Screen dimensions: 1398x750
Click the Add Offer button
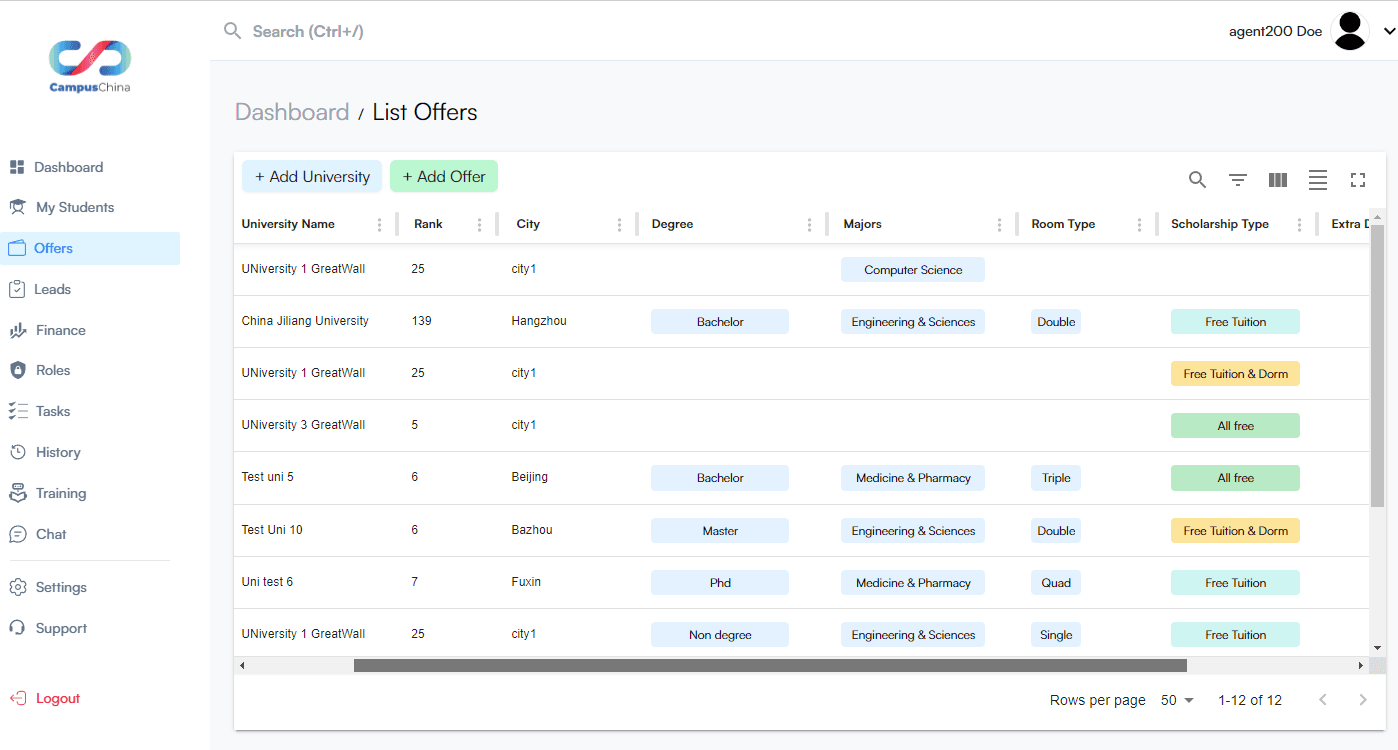point(444,176)
